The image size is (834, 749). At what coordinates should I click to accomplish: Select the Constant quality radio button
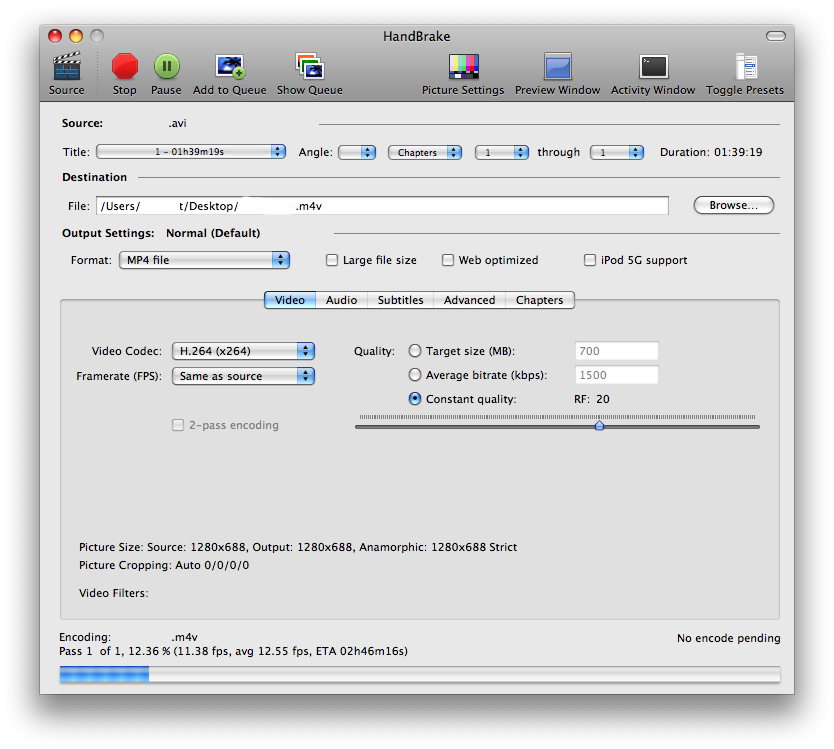[415, 399]
